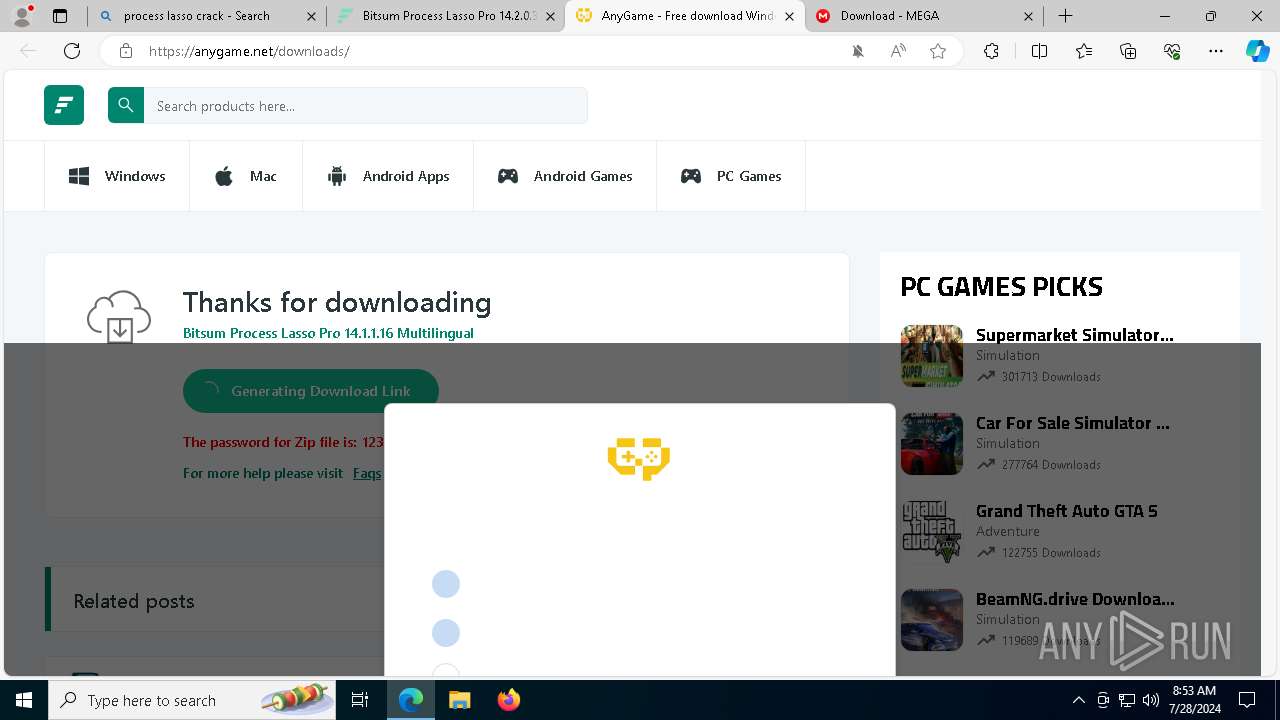Viewport: 1280px width, 720px height.
Task: Click the green AnyGame site logo
Action: (x=64, y=105)
